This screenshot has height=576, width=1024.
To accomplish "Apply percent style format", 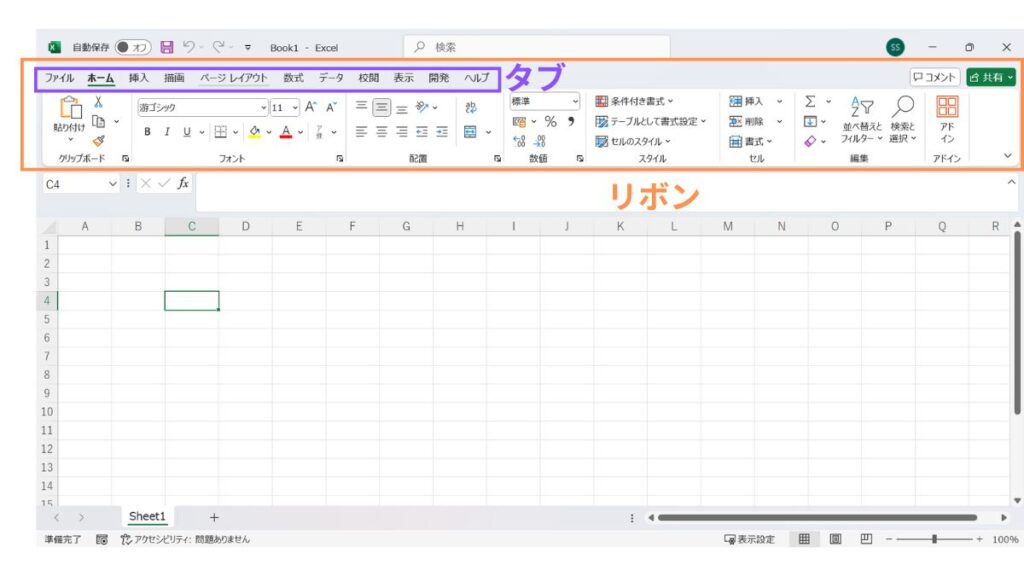I will click(x=551, y=121).
